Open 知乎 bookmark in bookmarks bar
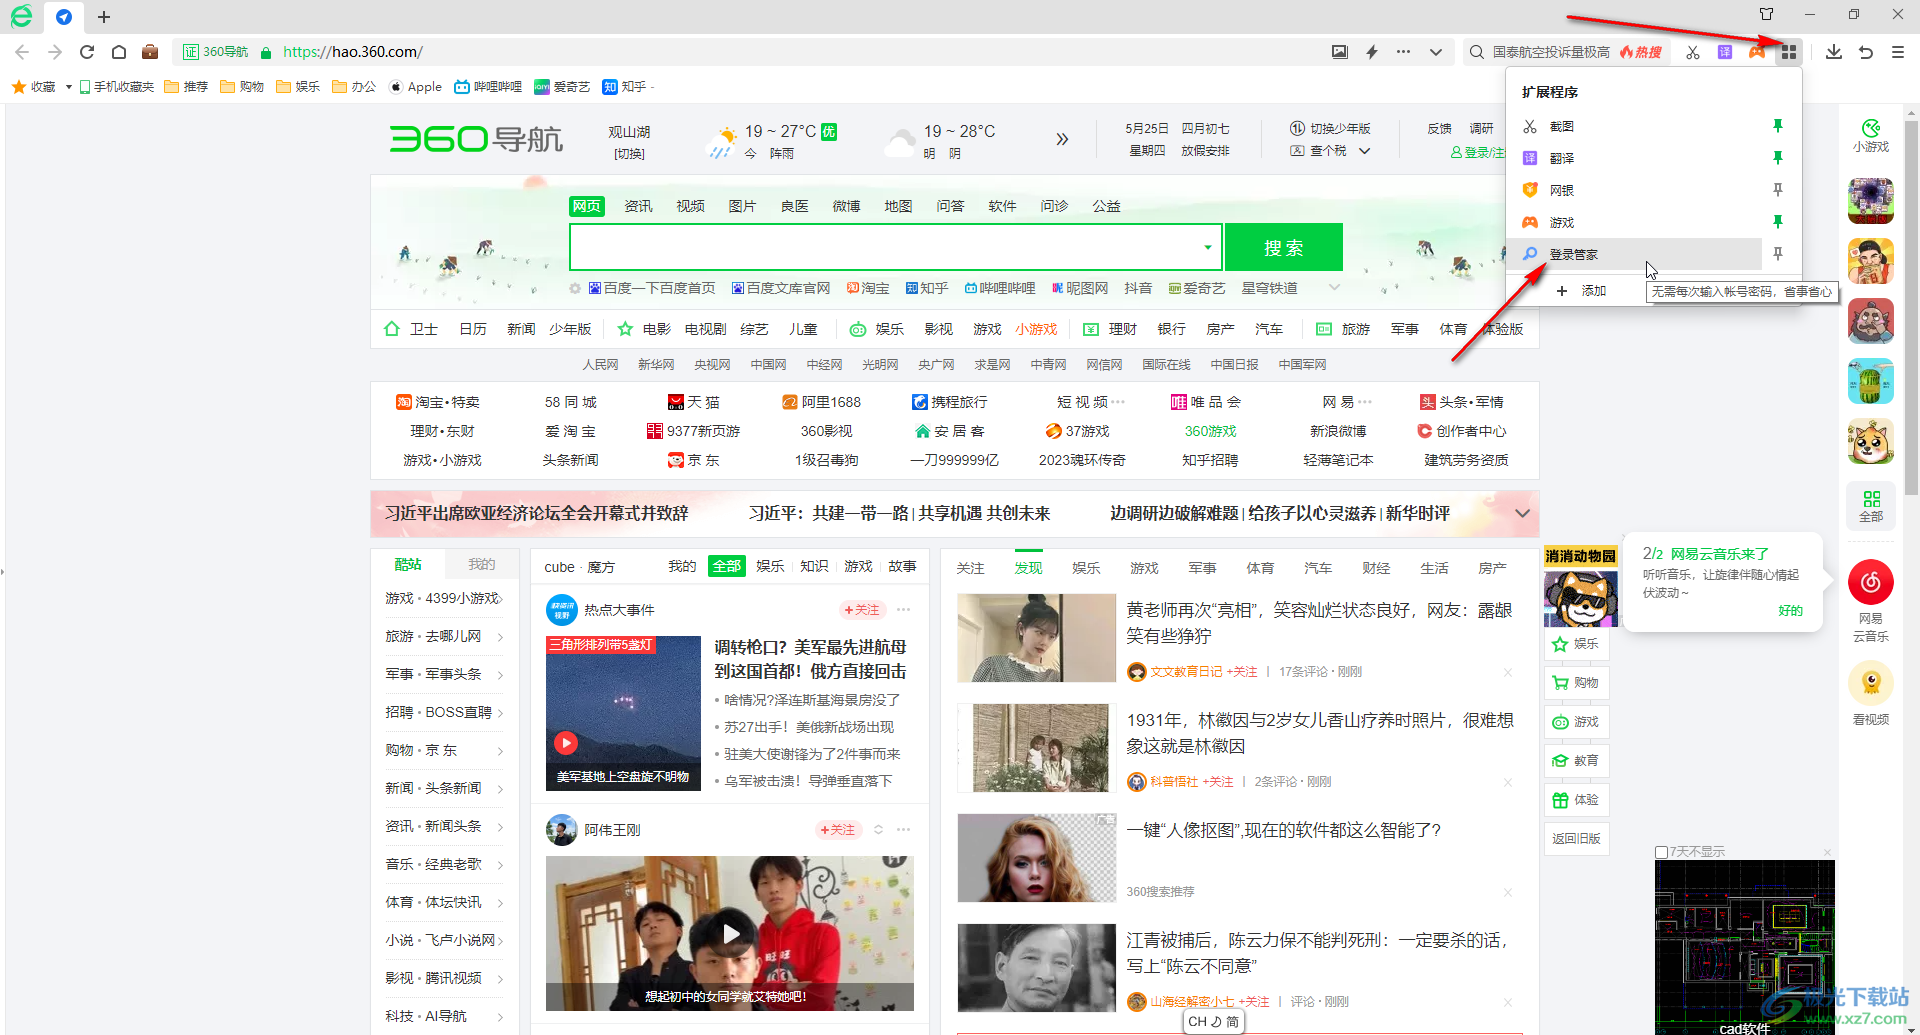Viewport: 1920px width, 1035px height. point(624,87)
